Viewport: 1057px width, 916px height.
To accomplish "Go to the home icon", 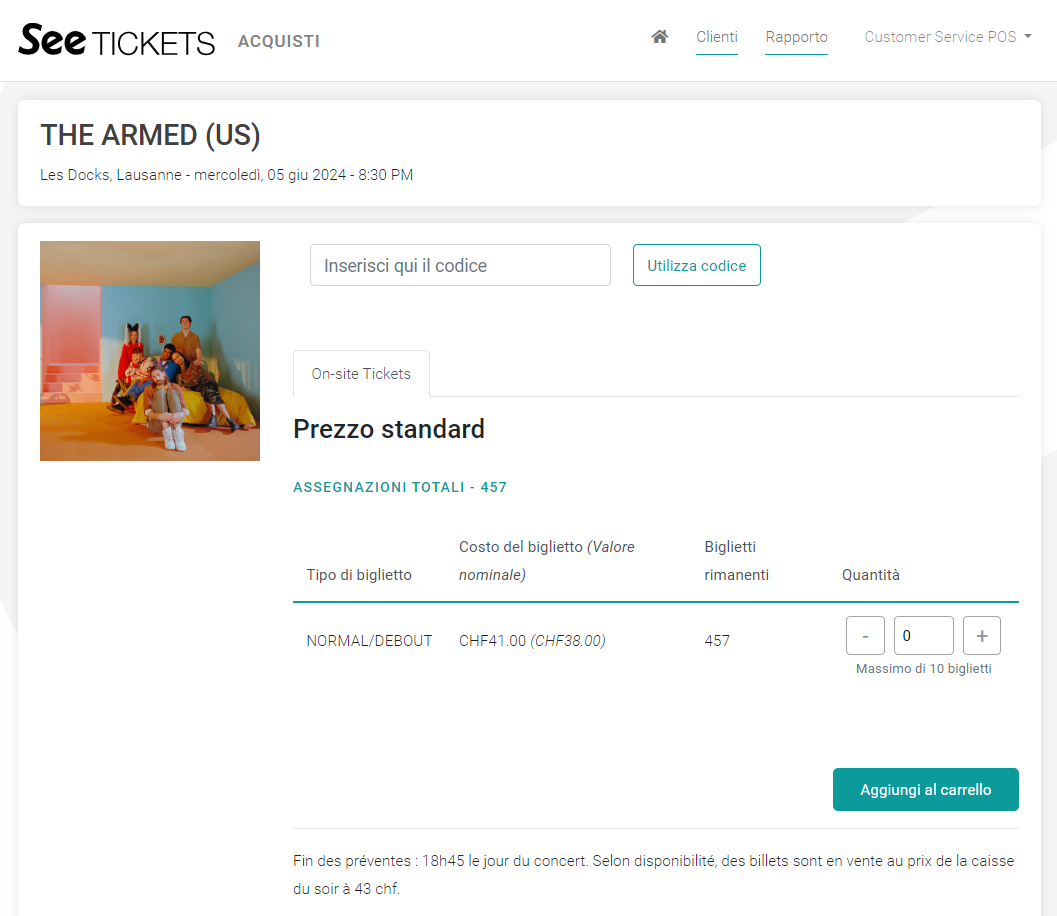I will point(659,37).
